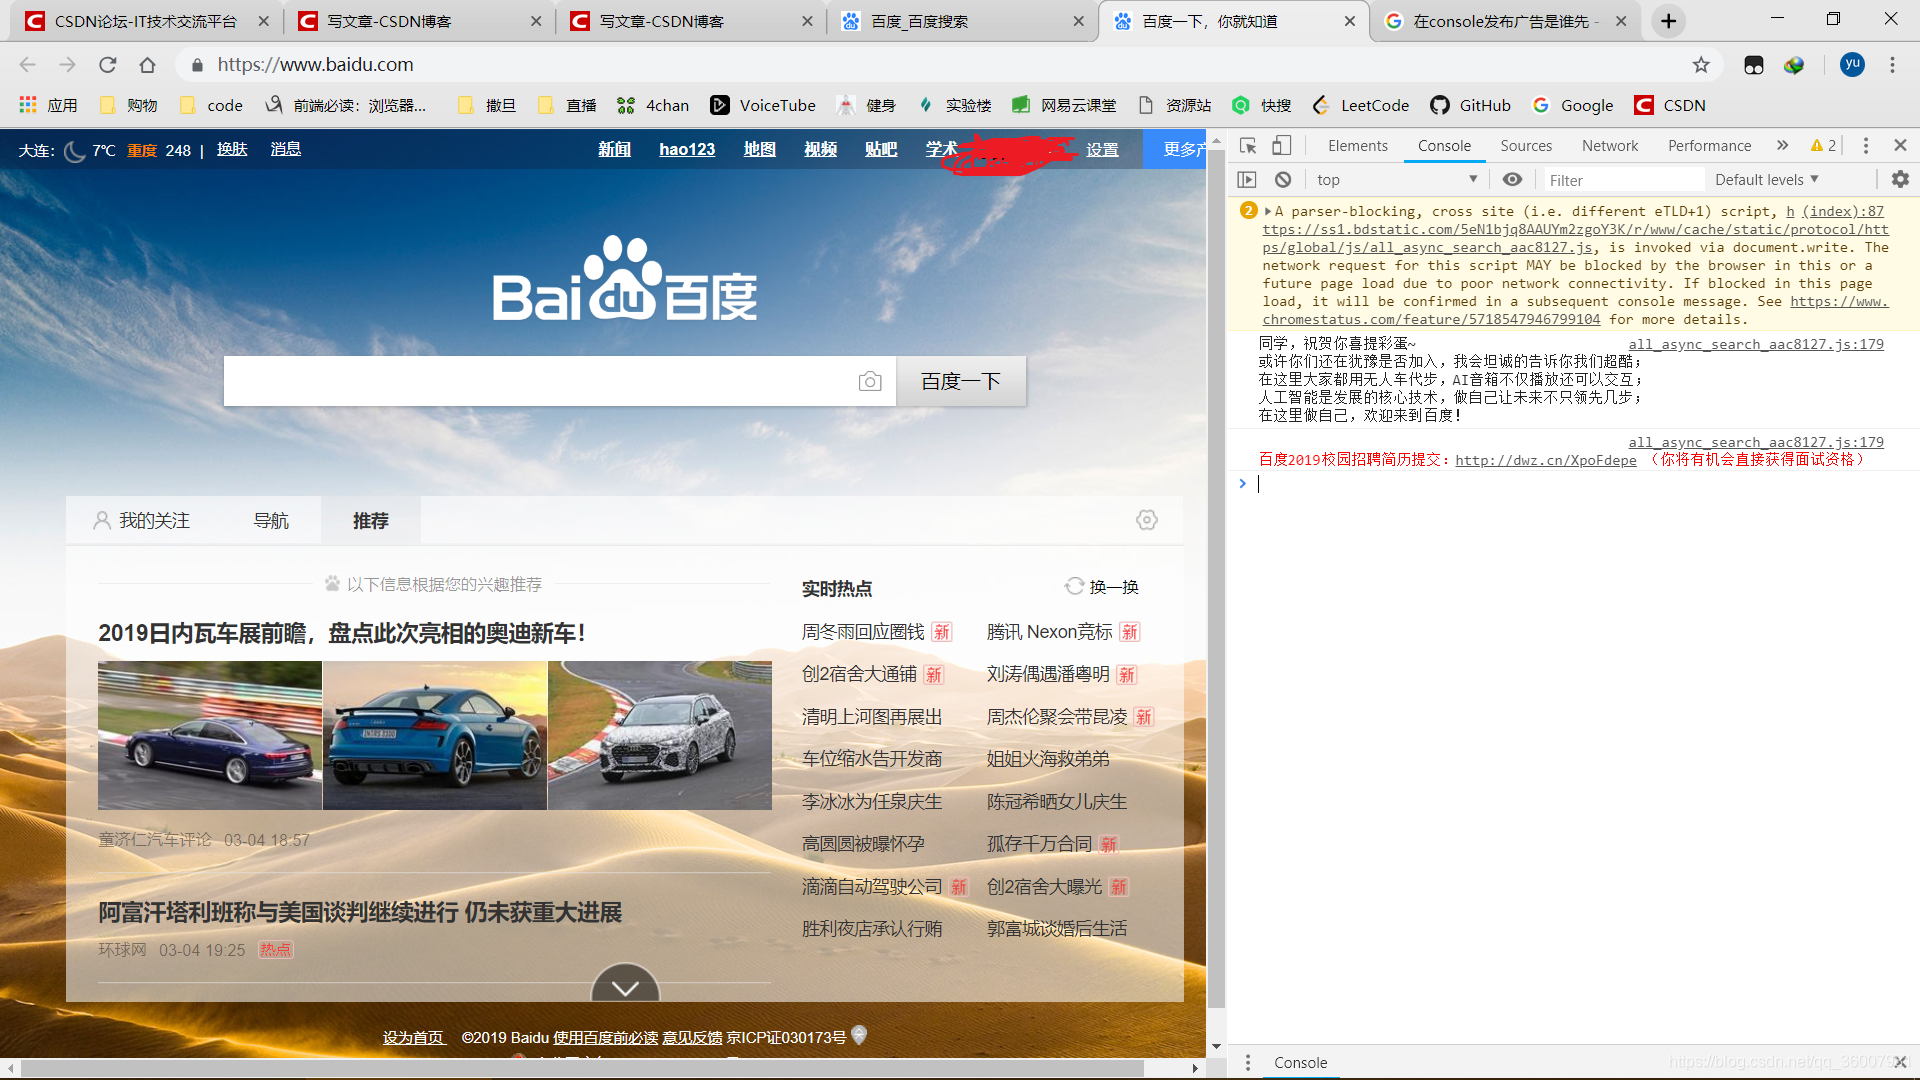Switch to the Elements tab

(1357, 146)
